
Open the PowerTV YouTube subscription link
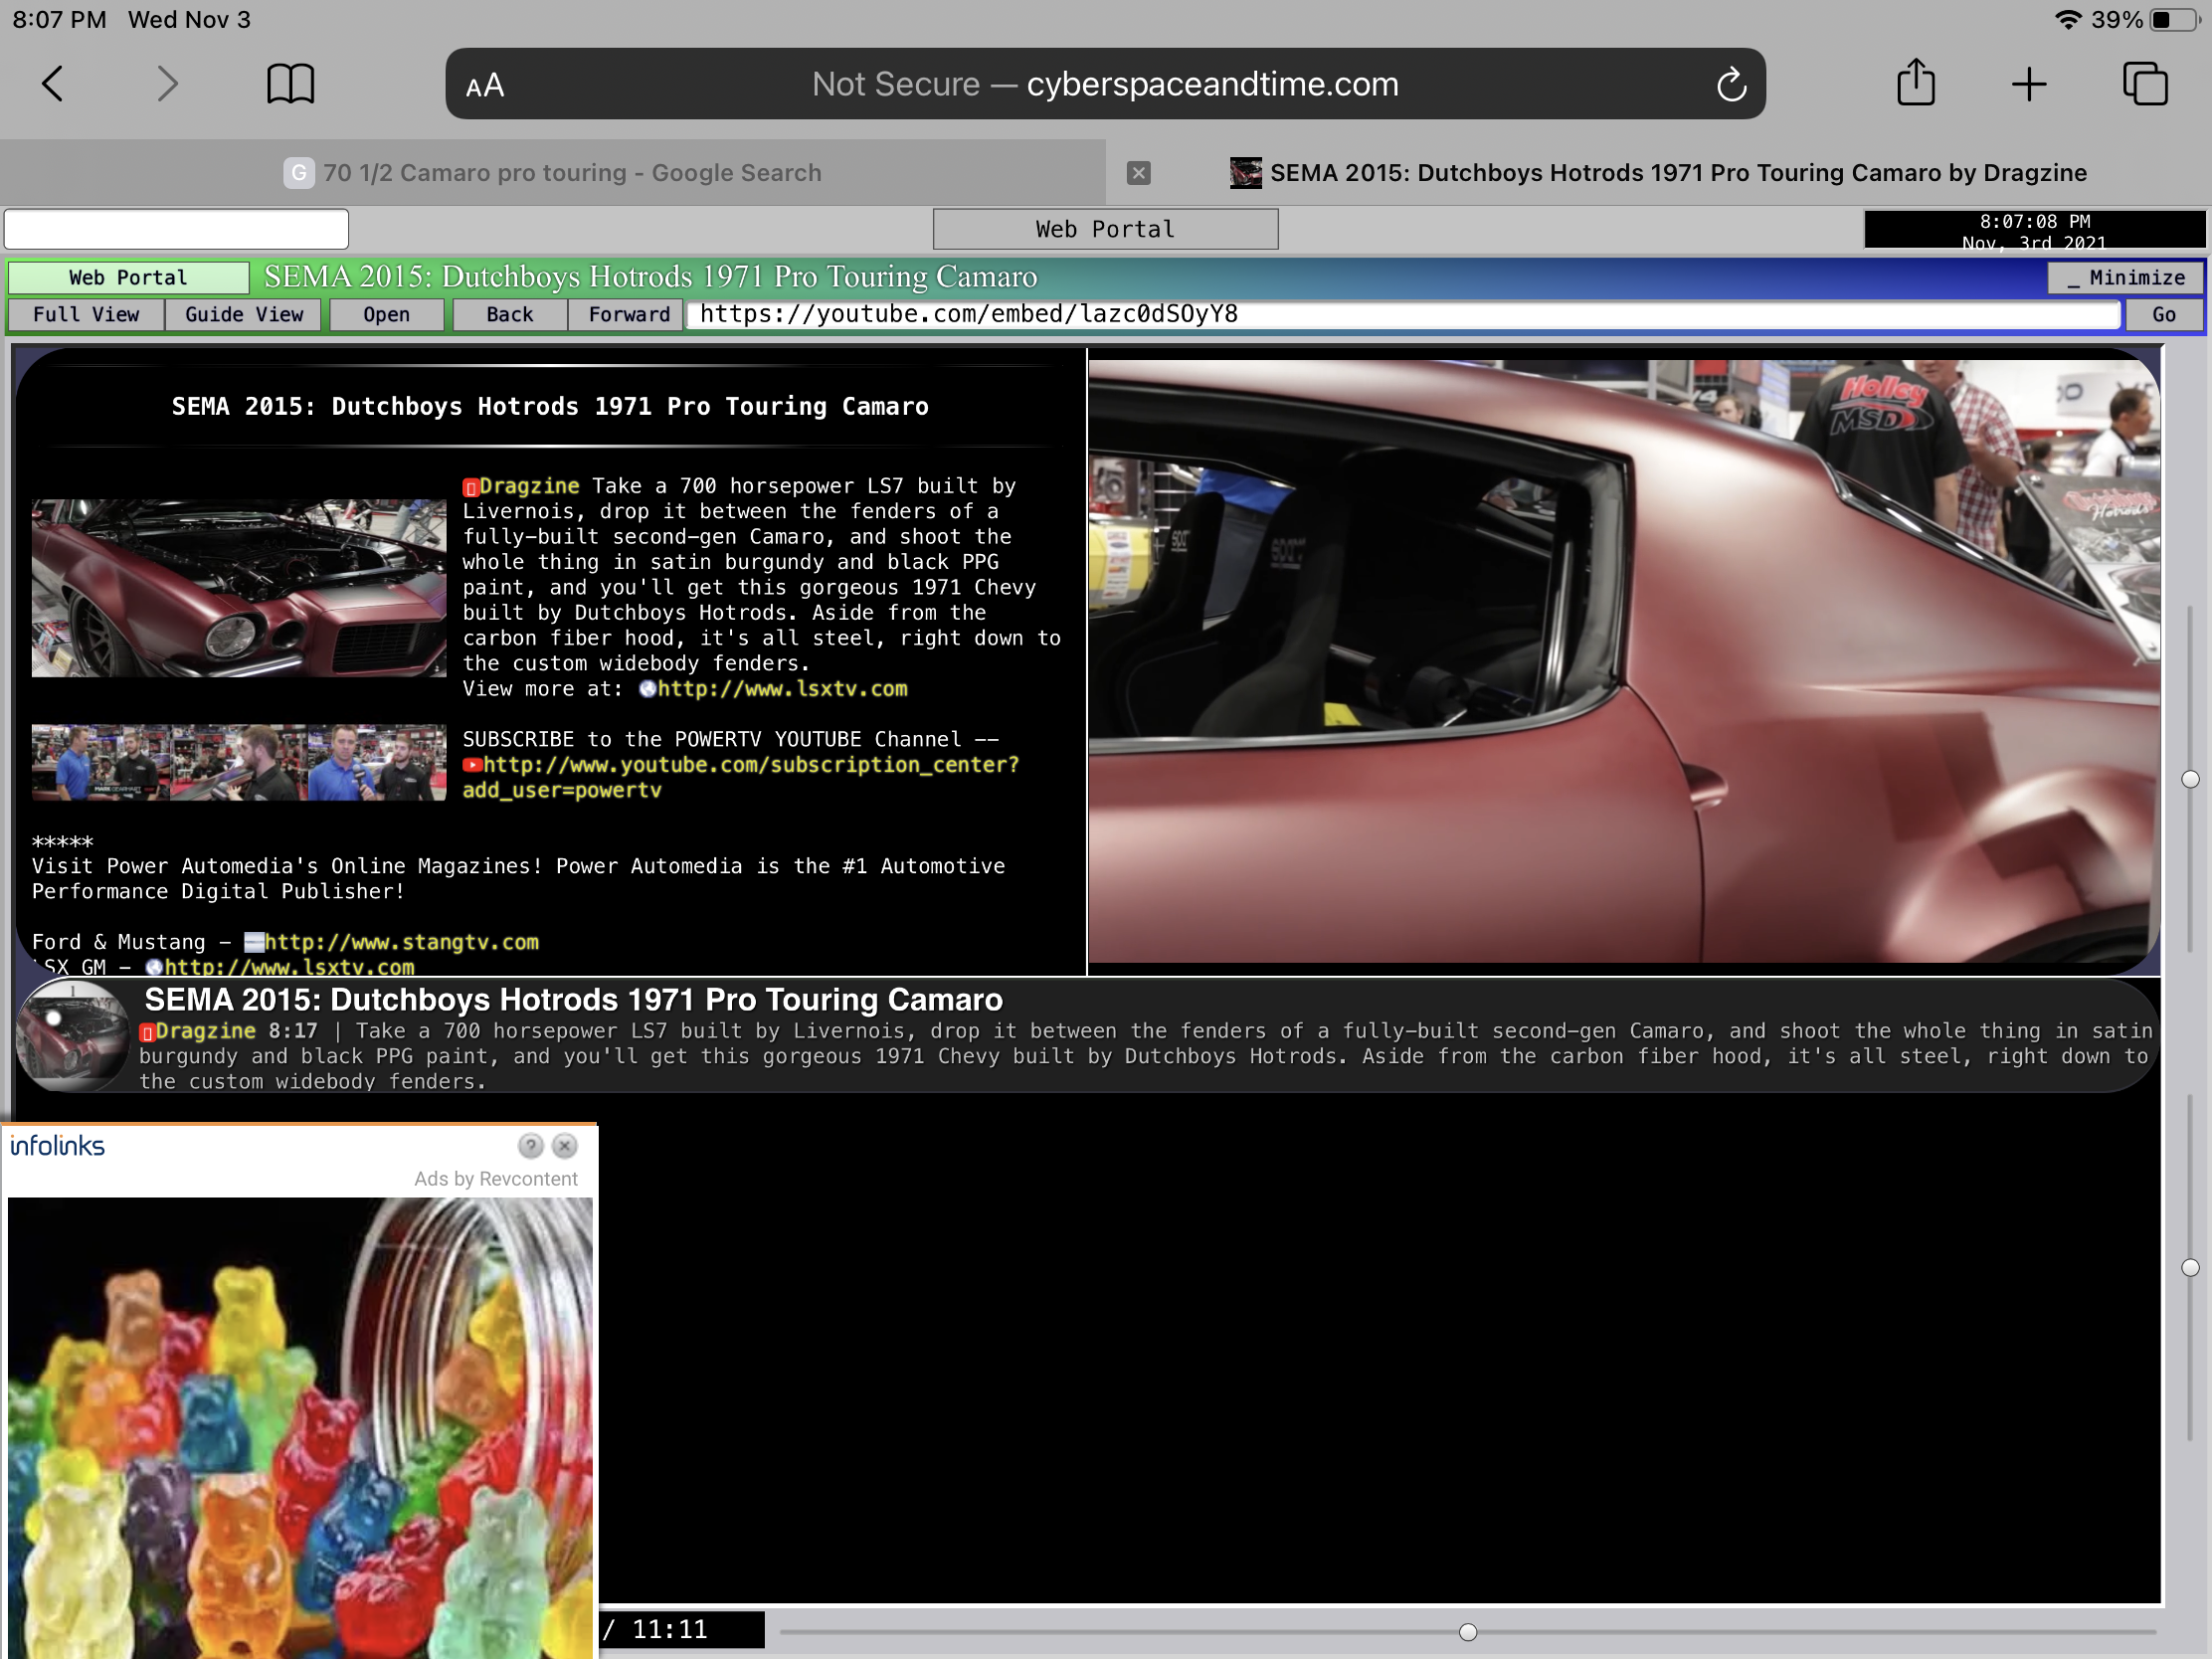click(741, 777)
